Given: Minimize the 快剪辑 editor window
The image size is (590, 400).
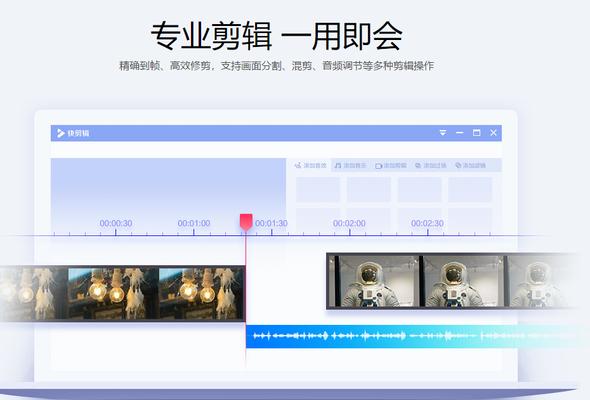Looking at the screenshot, I should [459, 133].
